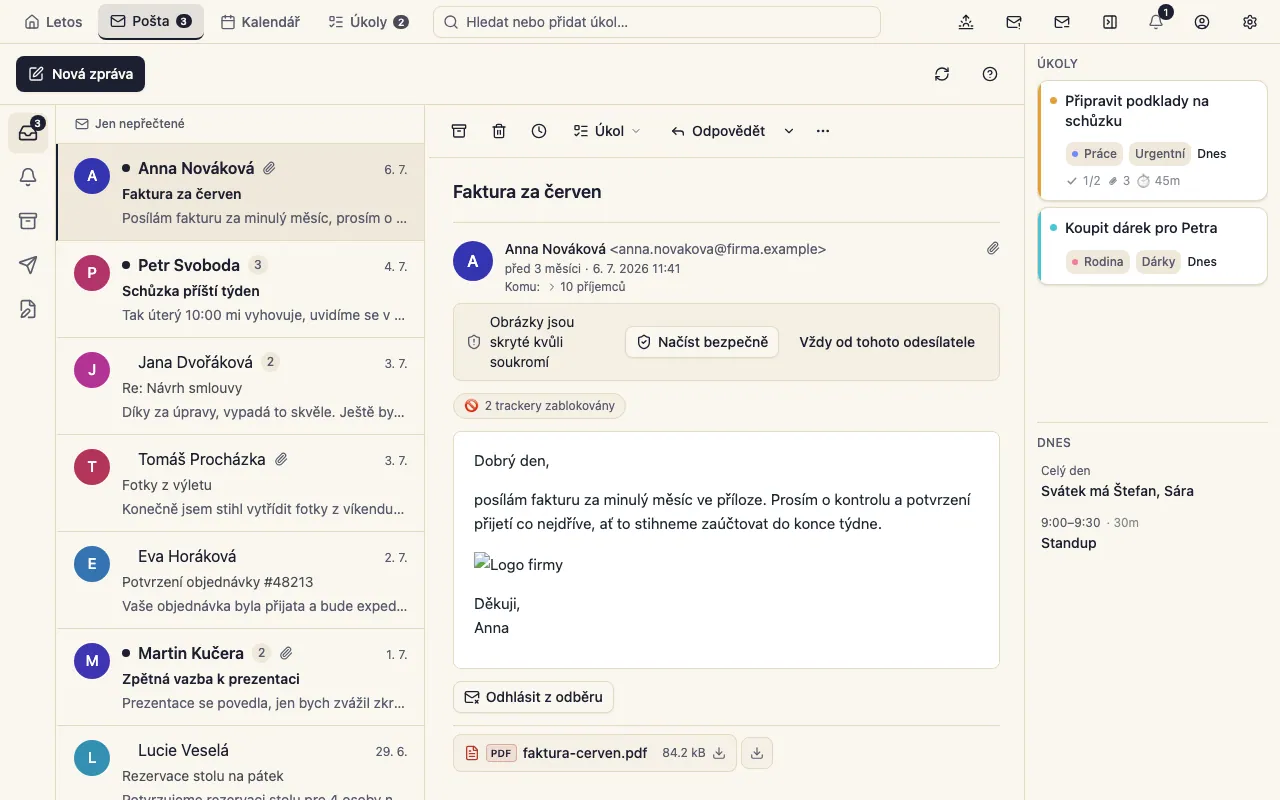The width and height of the screenshot is (1280, 800).
Task: Open the sidebar bell notifications folder
Action: (x=28, y=177)
